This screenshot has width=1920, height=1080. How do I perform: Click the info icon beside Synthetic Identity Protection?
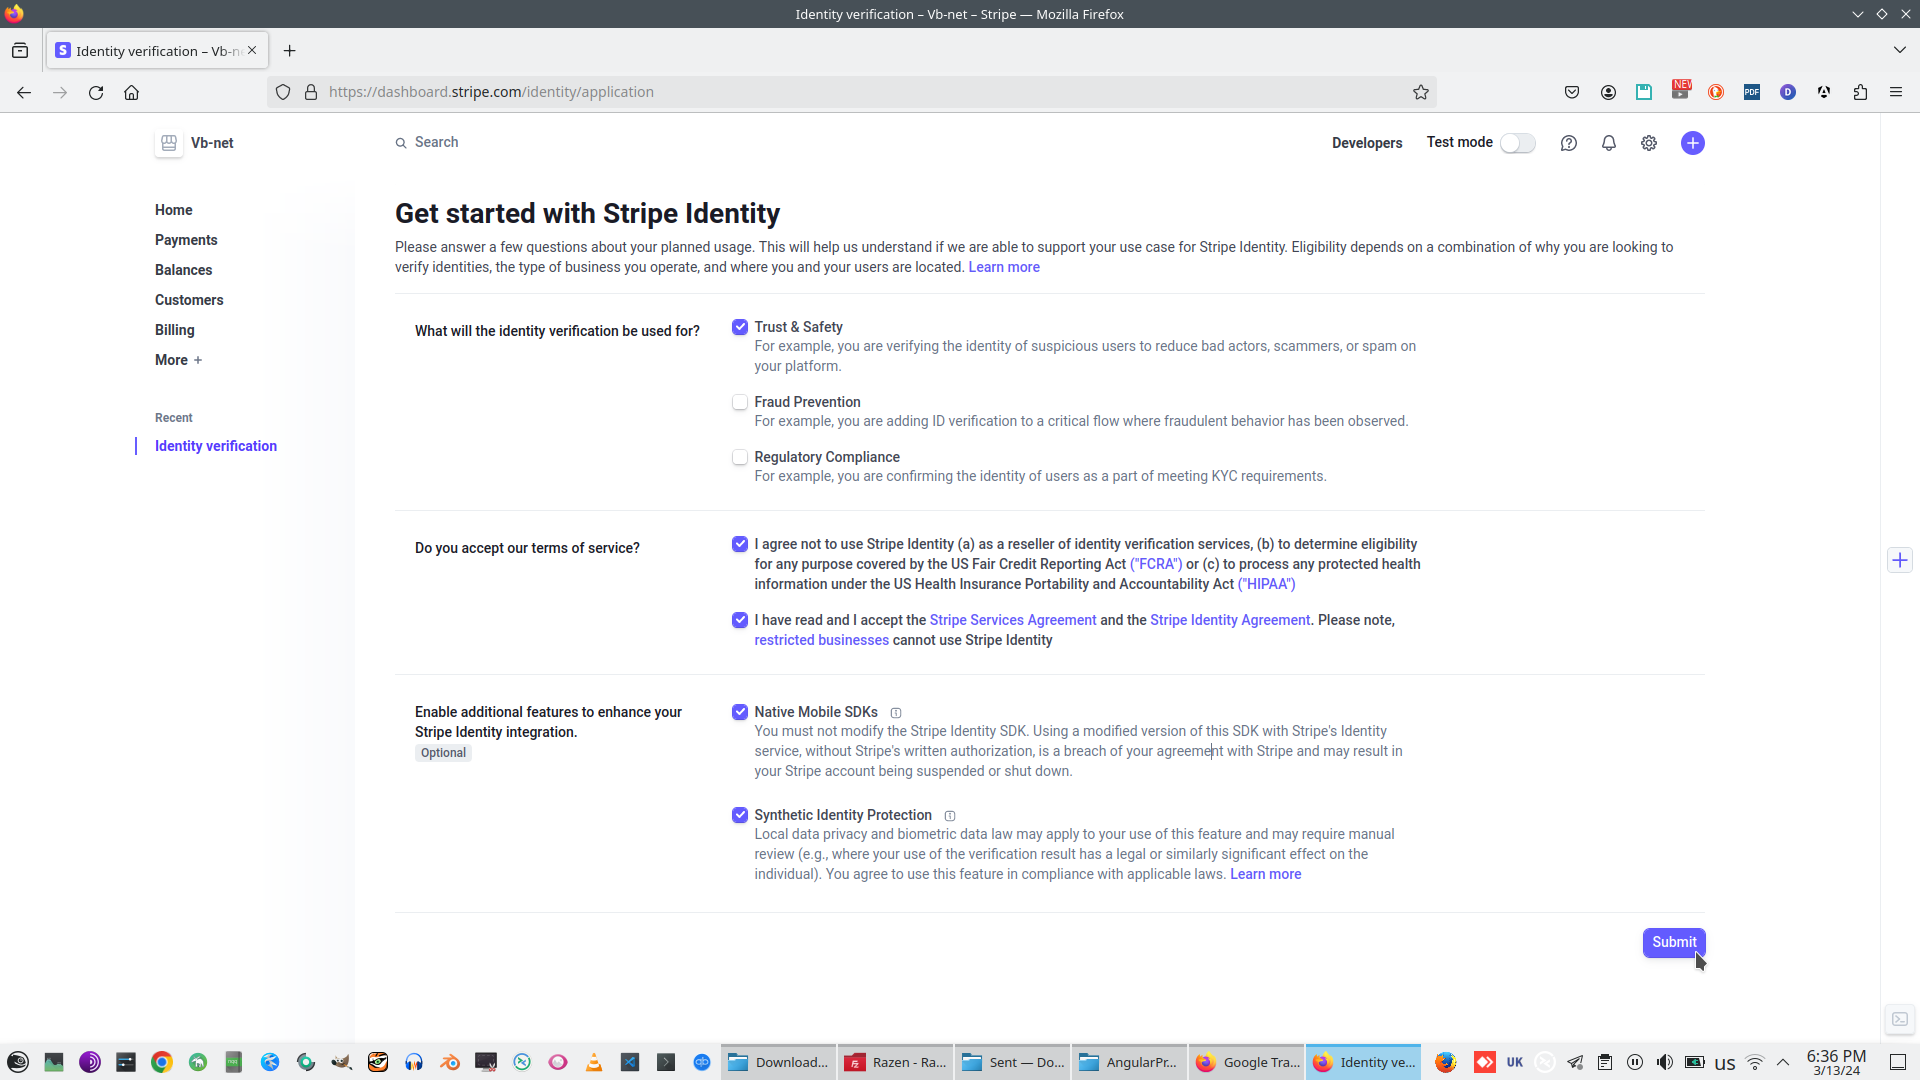point(950,816)
